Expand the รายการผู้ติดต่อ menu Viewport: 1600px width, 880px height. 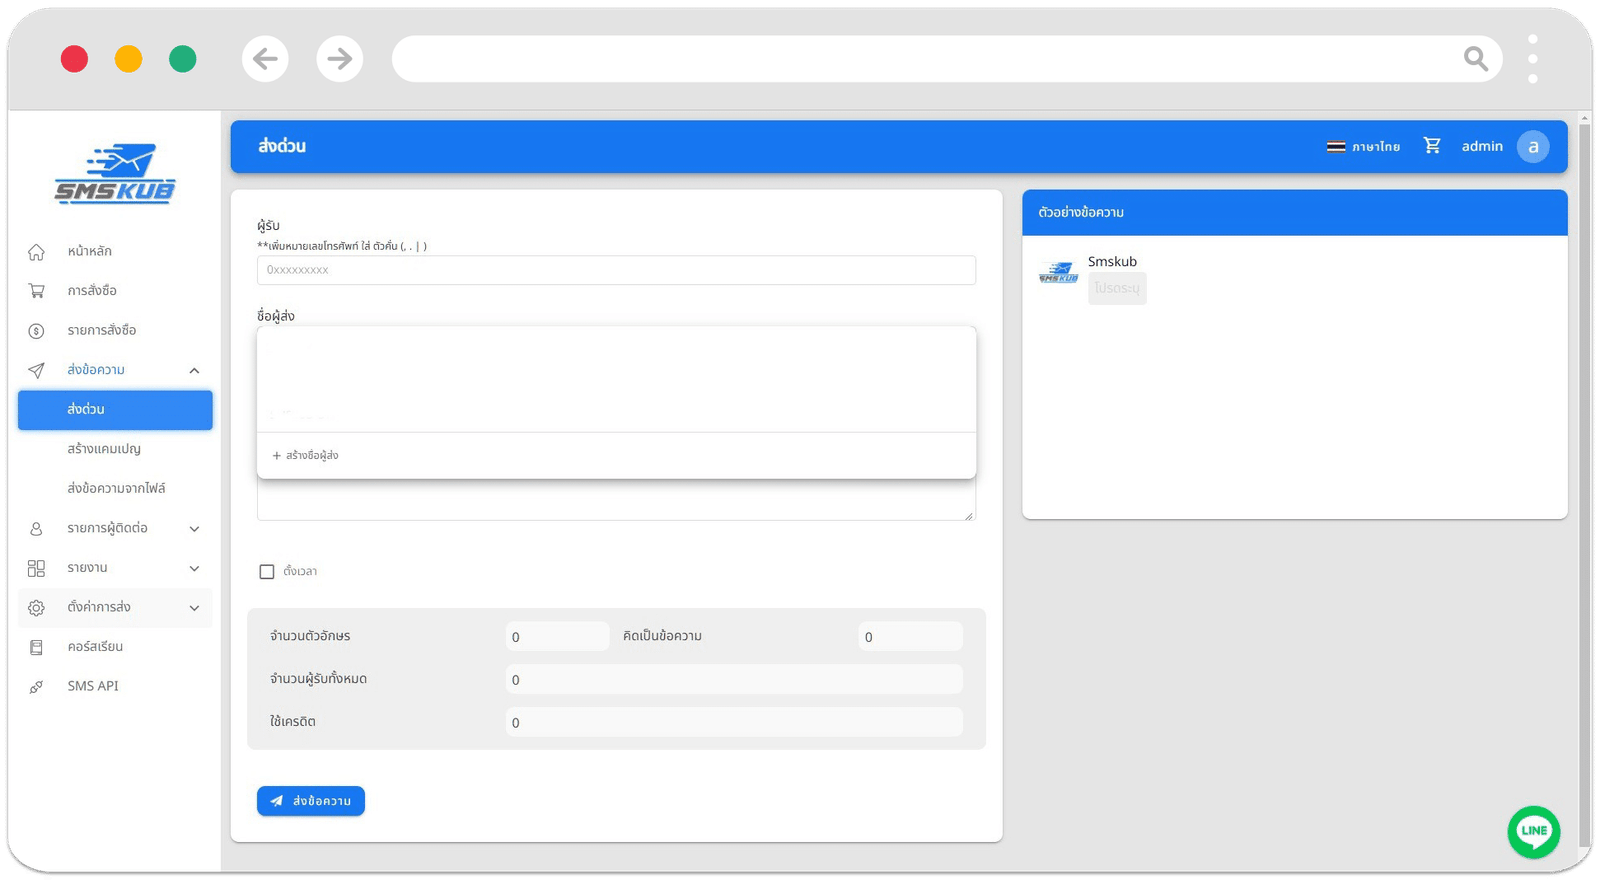point(194,528)
